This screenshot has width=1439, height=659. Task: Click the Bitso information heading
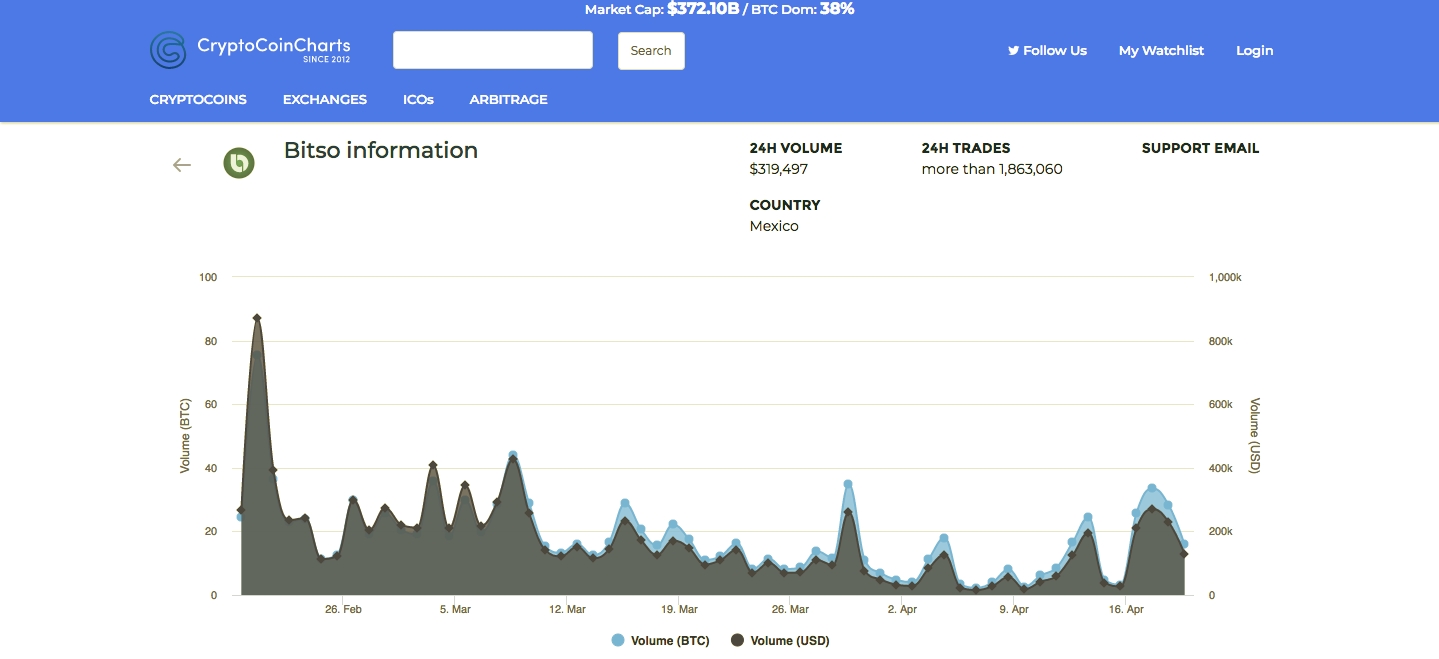tap(381, 150)
